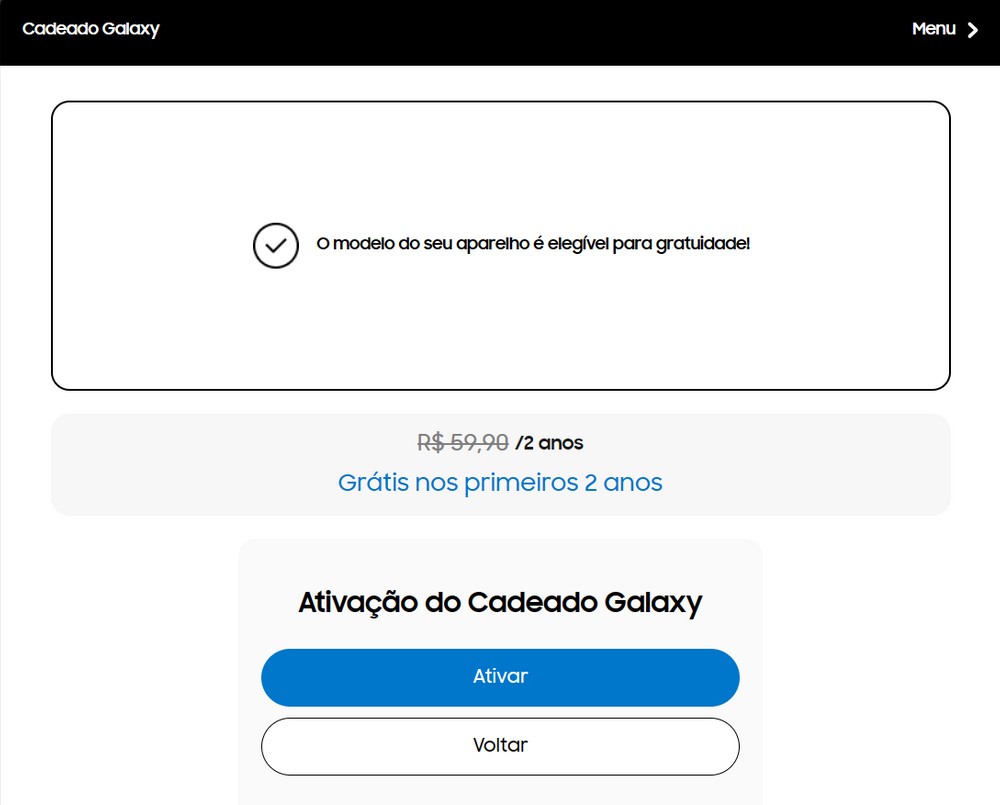
Task: Open the Menu in the header
Action: tap(945, 29)
